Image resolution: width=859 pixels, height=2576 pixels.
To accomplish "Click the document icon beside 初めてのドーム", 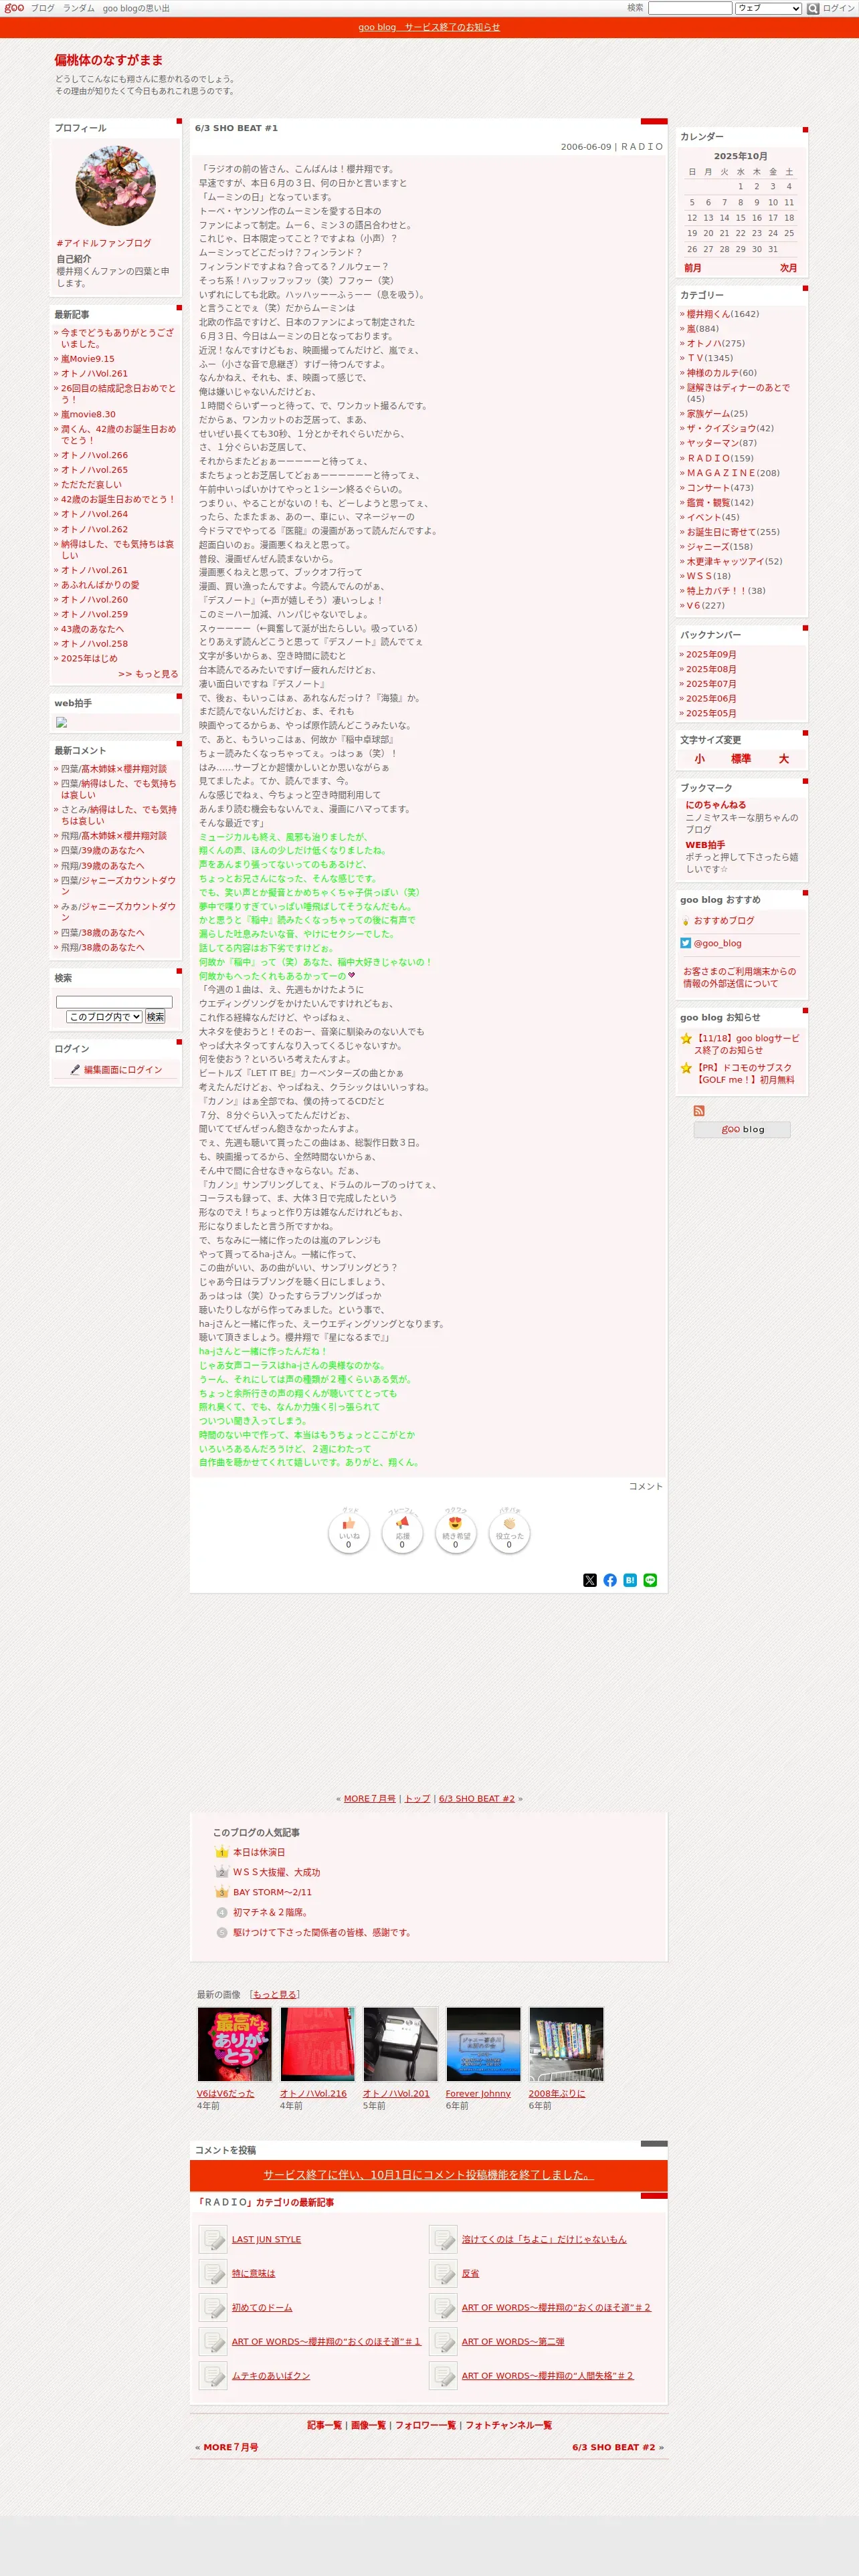I will coord(213,2307).
